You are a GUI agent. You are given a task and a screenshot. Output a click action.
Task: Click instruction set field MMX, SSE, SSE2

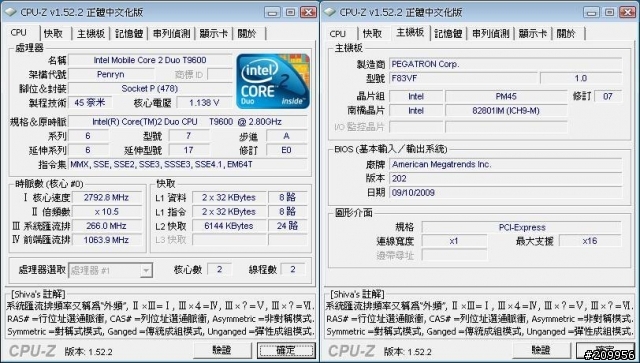[x=188, y=165]
